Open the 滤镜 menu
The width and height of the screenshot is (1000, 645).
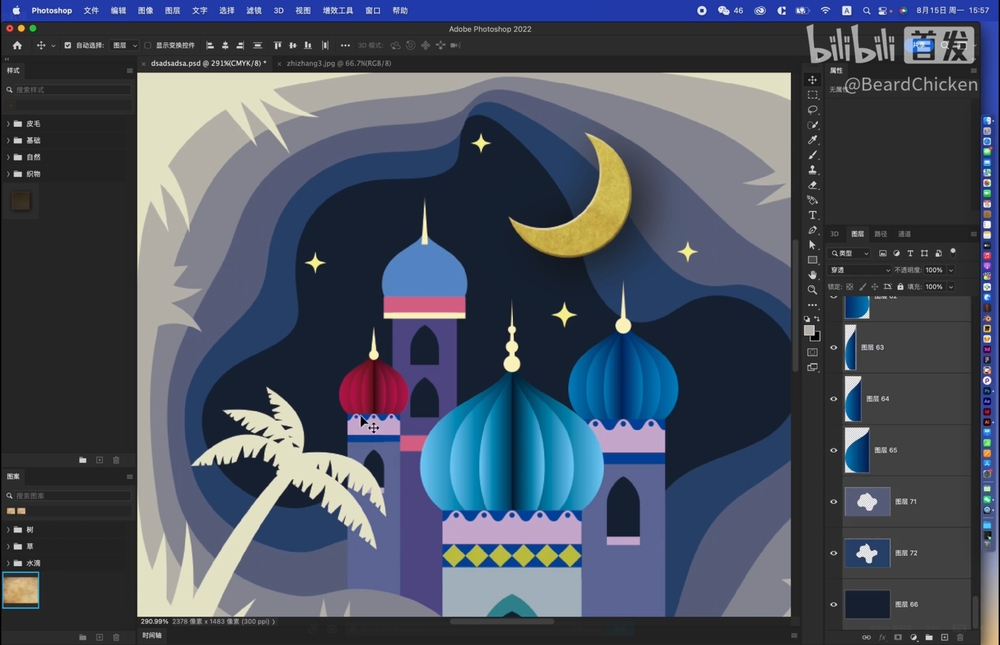pos(254,10)
